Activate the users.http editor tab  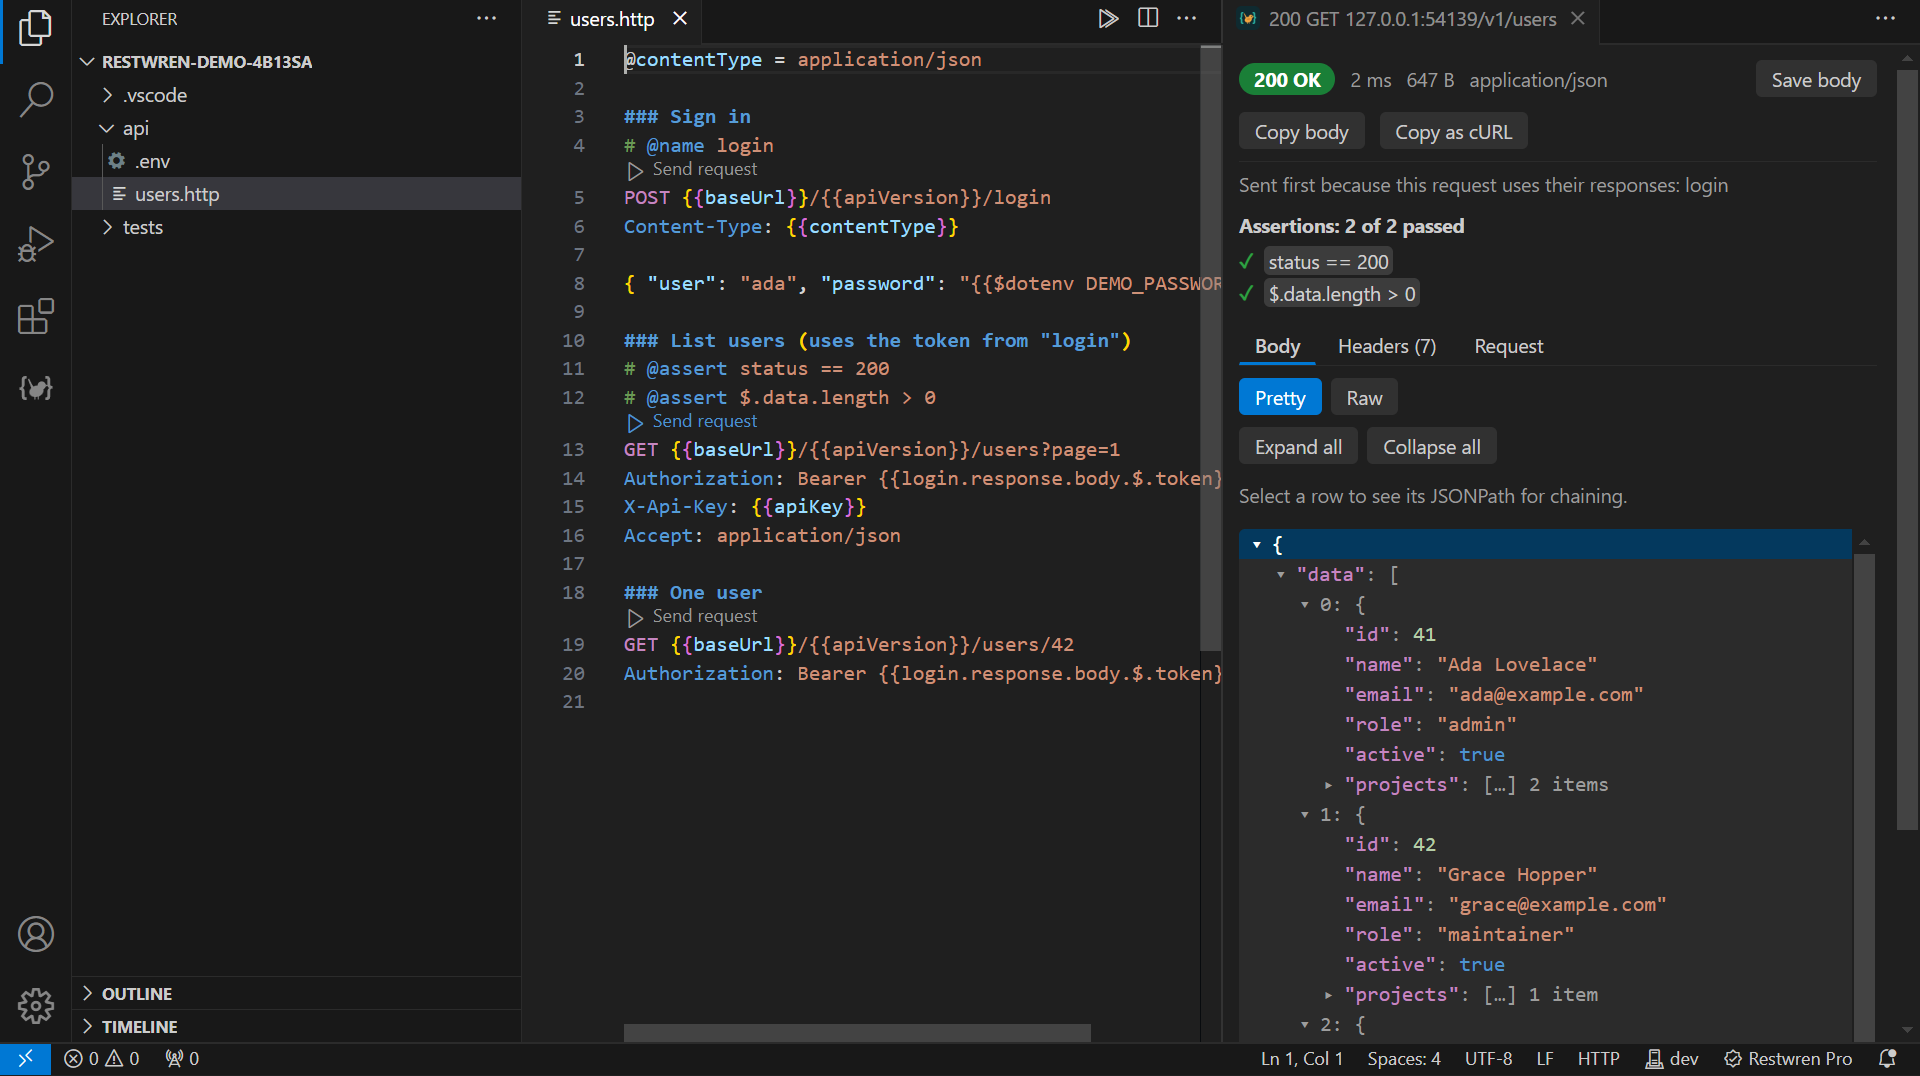[x=612, y=19]
